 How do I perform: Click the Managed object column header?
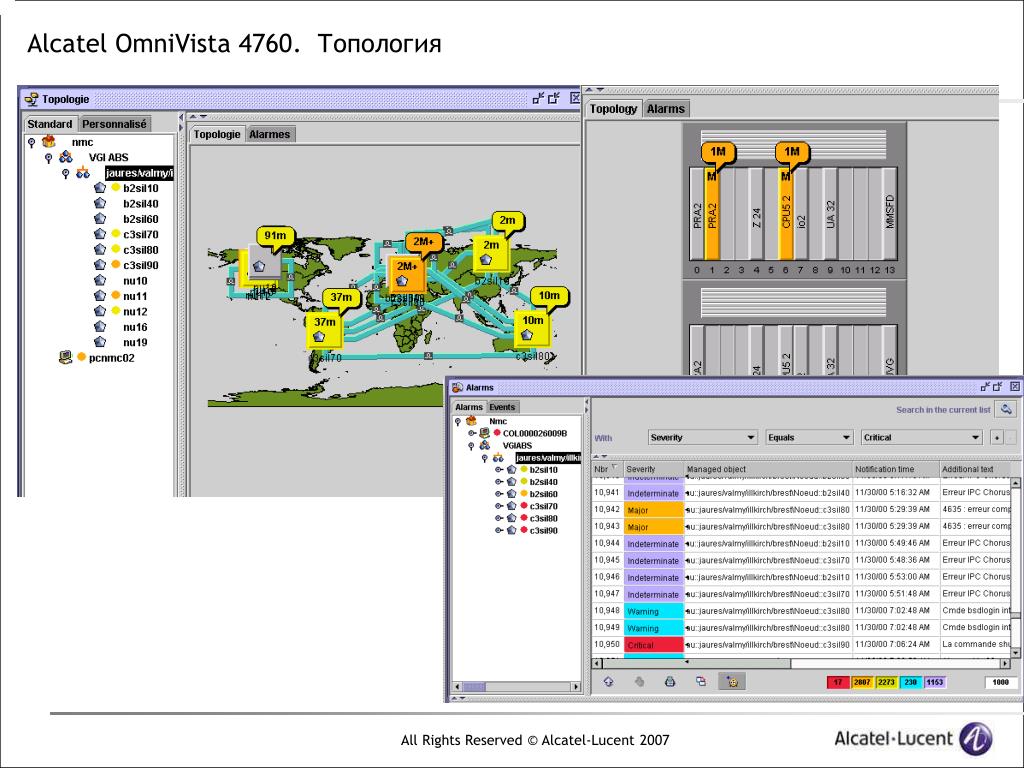point(768,469)
